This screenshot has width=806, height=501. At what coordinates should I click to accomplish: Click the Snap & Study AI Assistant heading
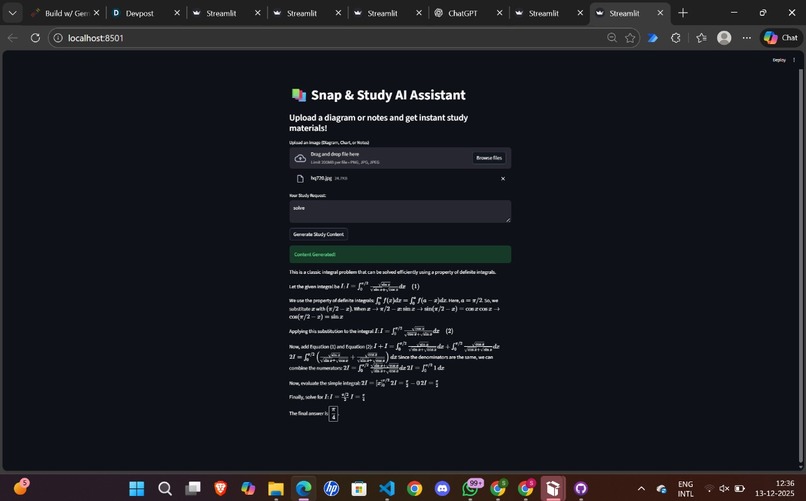(388, 95)
